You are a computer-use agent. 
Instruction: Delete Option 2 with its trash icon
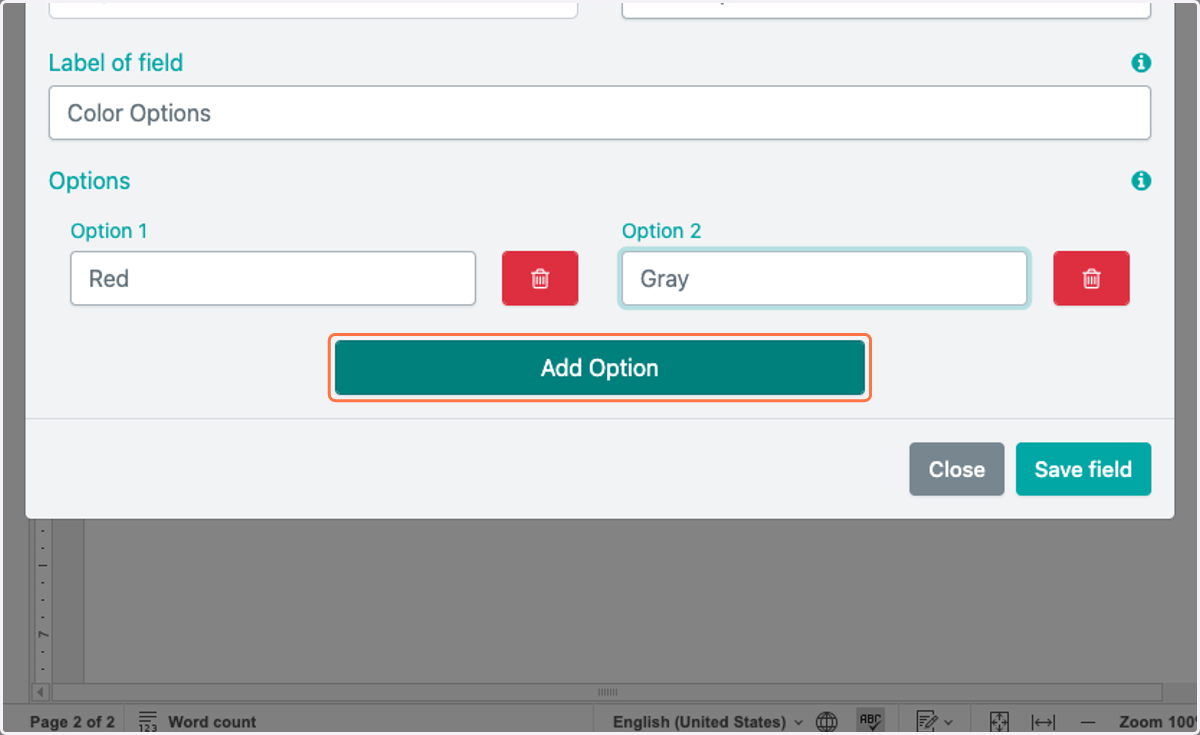(1091, 278)
